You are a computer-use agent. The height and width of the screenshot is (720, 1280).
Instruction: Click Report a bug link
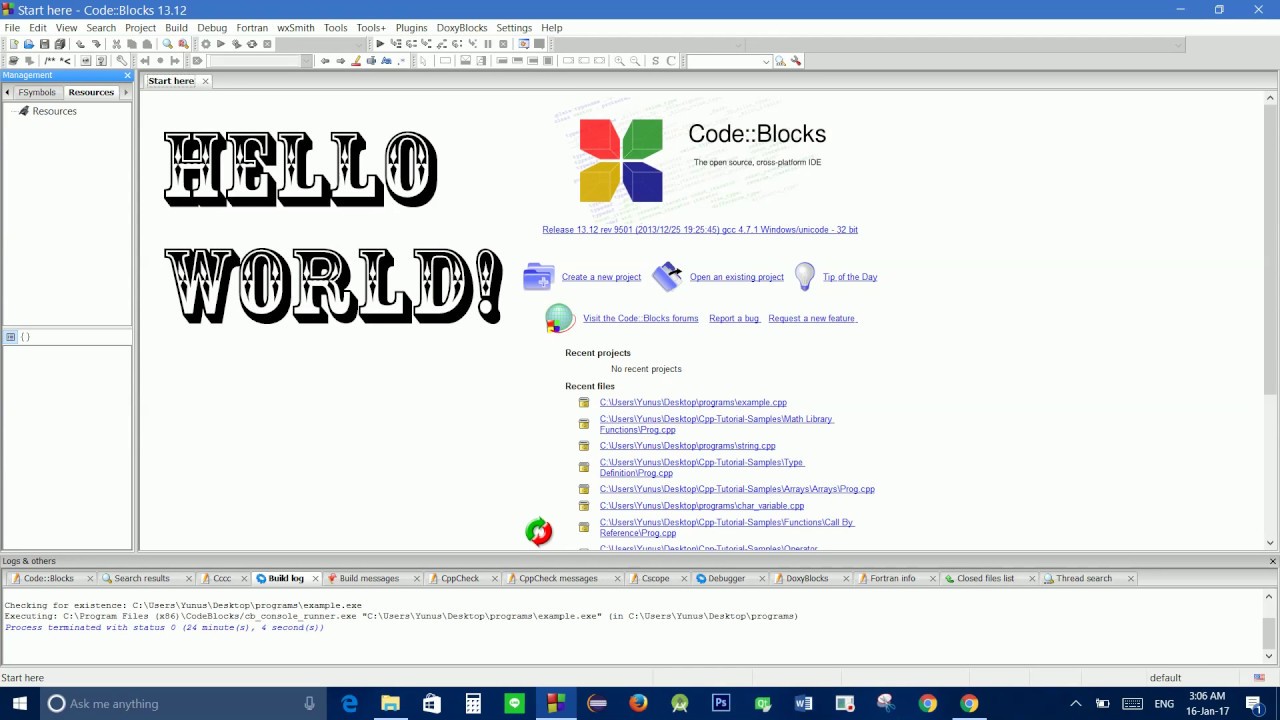(x=734, y=318)
